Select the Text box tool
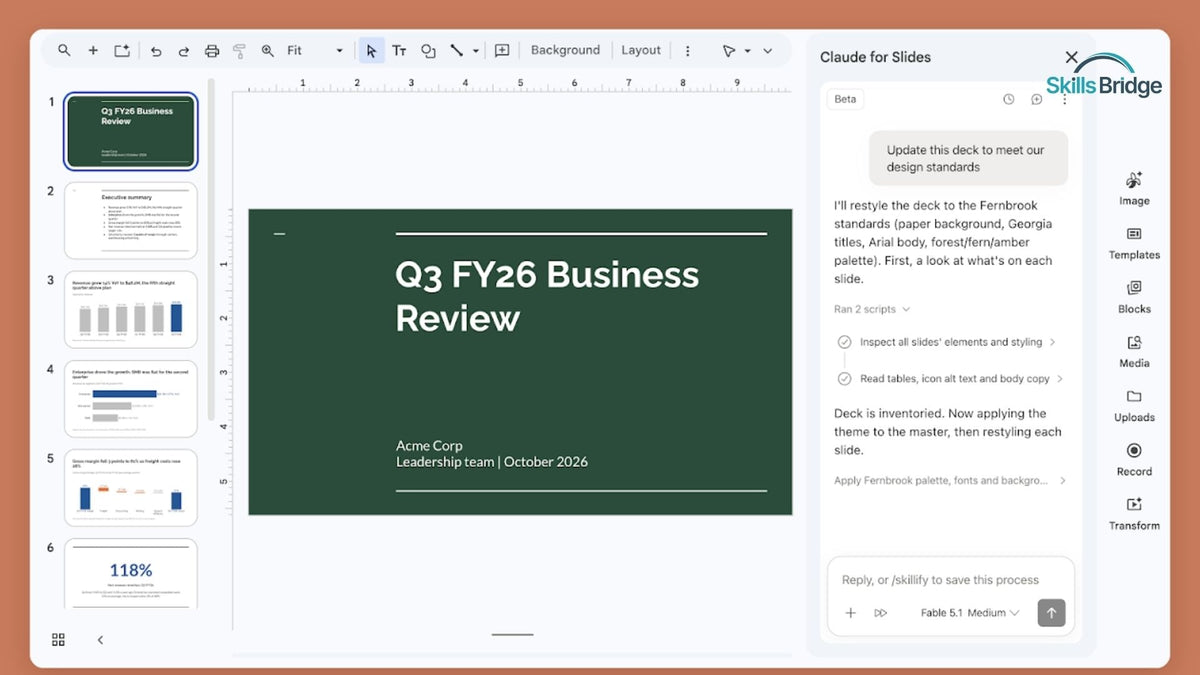Image resolution: width=1200 pixels, height=675 pixels. tap(399, 50)
